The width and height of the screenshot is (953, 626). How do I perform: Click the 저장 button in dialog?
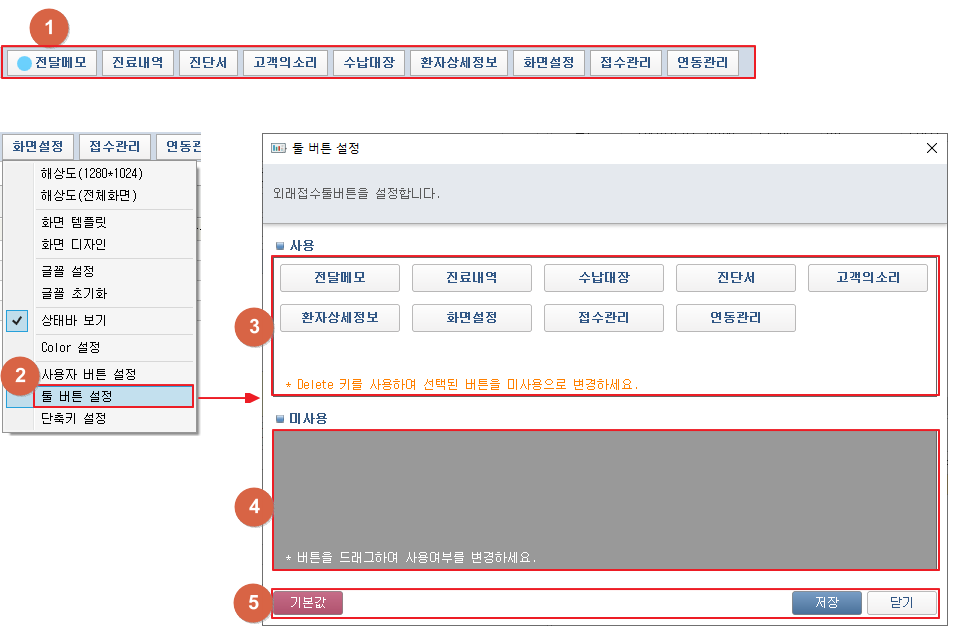click(826, 603)
